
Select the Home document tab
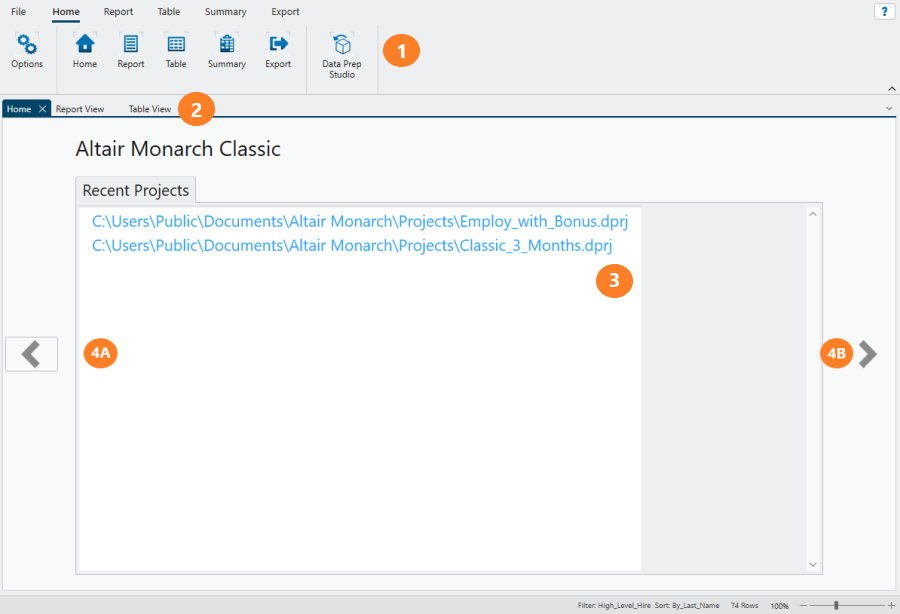tap(19, 109)
